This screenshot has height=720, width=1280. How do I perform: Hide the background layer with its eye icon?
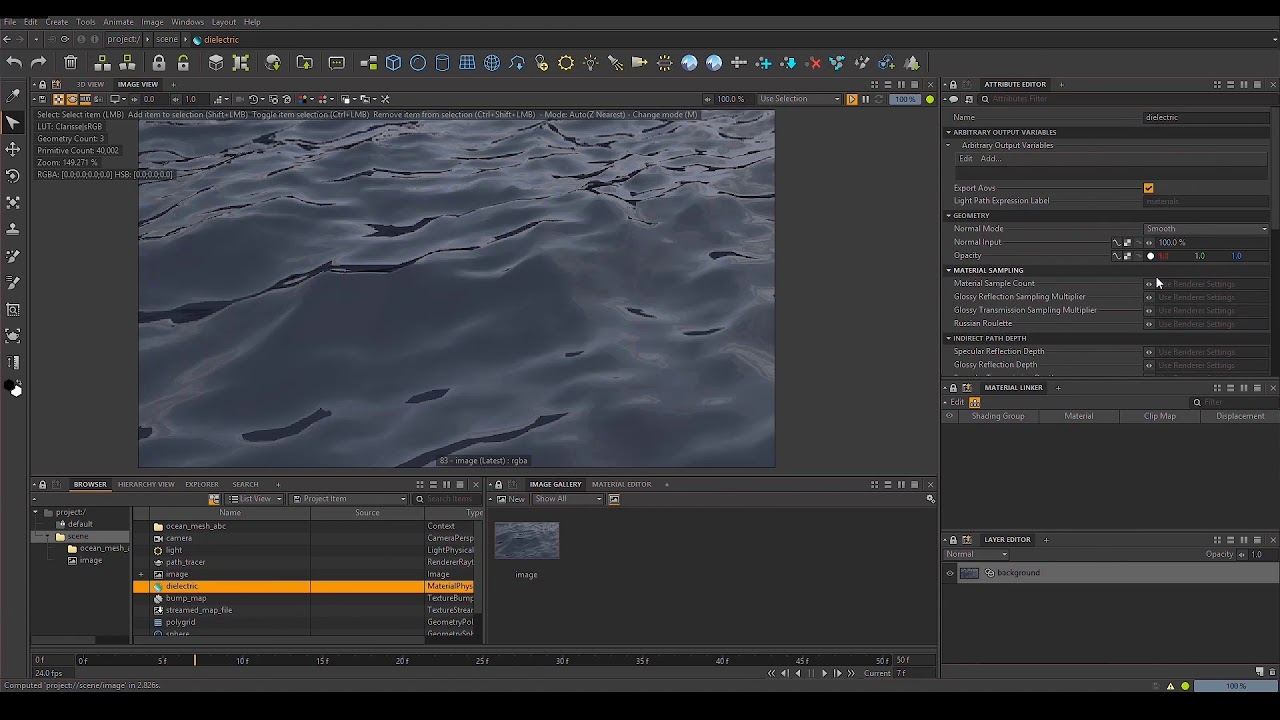point(950,573)
